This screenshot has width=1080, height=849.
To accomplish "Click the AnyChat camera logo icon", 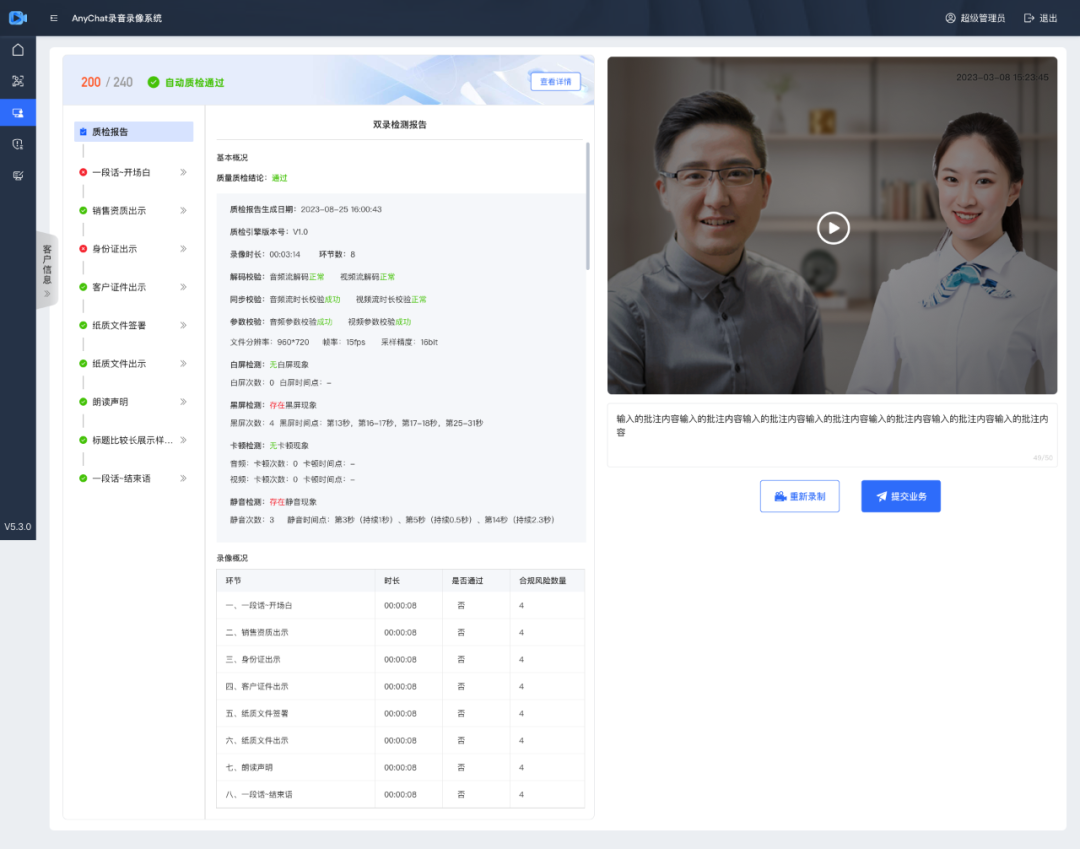I will [x=17, y=18].
